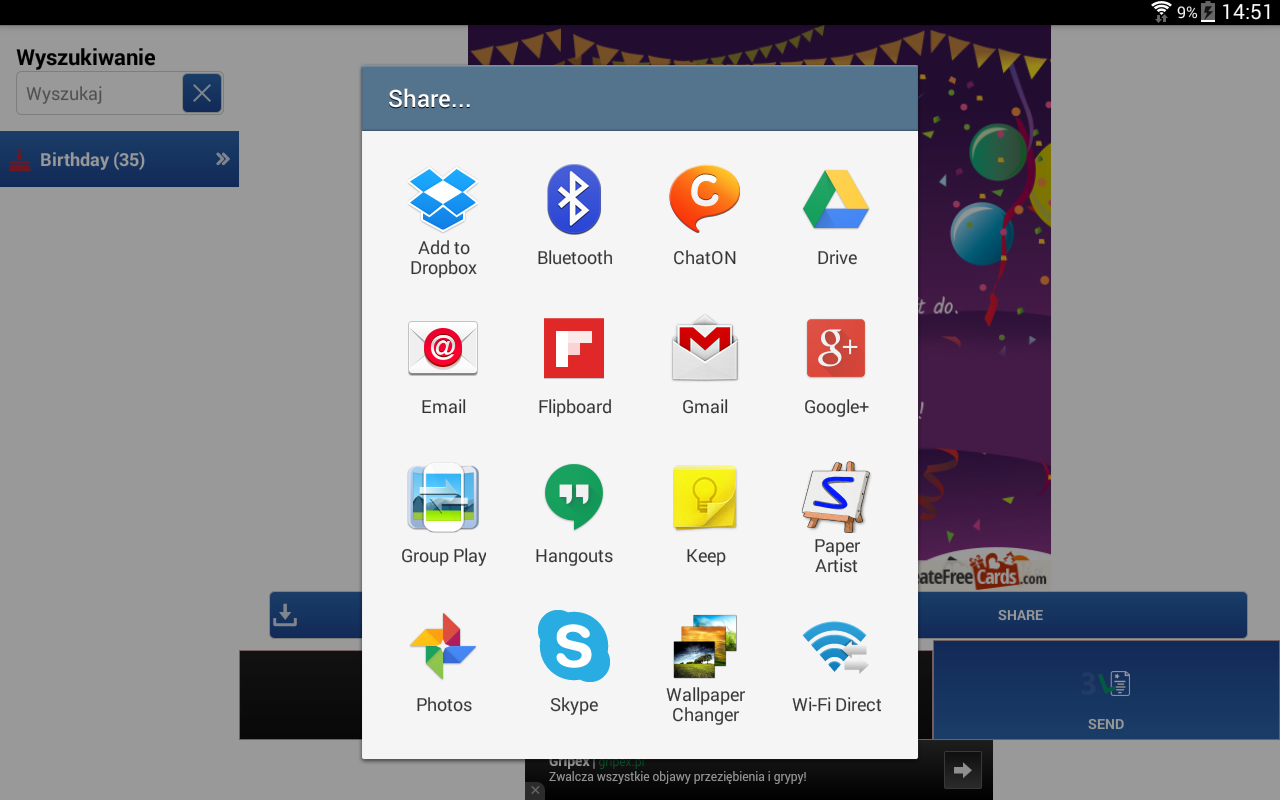
Task: Expand the Birthday (35) category
Action: [119, 159]
